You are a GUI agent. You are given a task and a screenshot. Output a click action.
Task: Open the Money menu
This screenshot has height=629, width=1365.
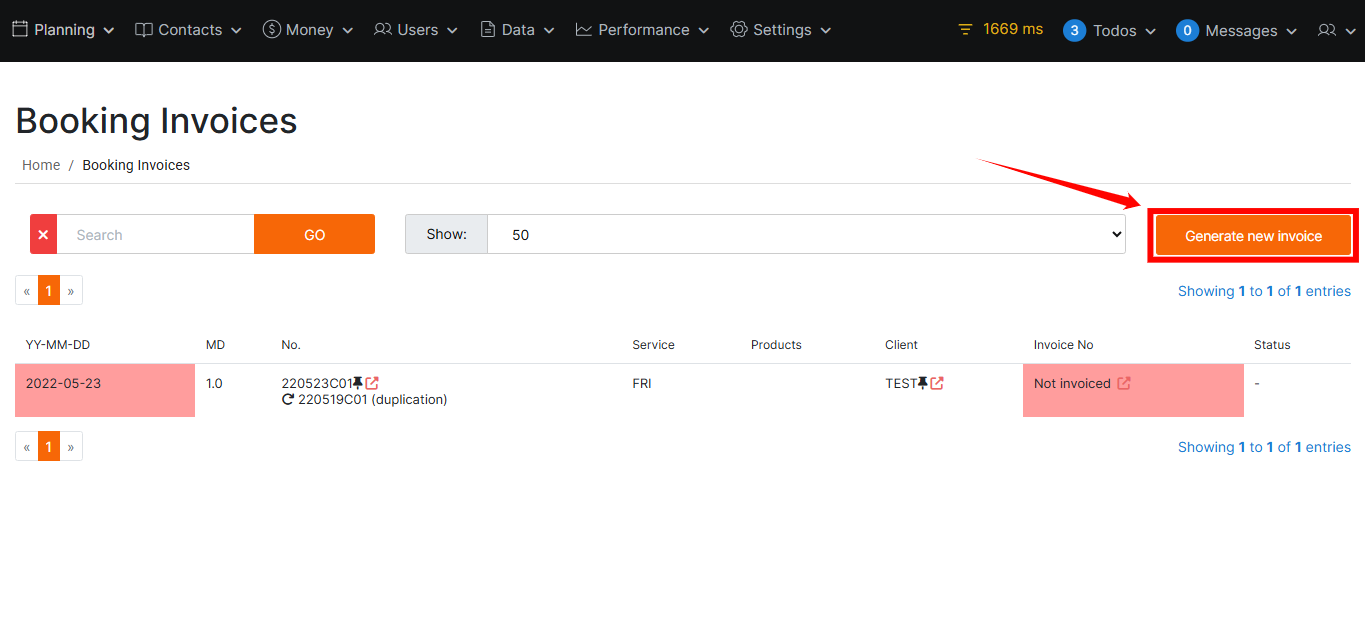pos(308,30)
